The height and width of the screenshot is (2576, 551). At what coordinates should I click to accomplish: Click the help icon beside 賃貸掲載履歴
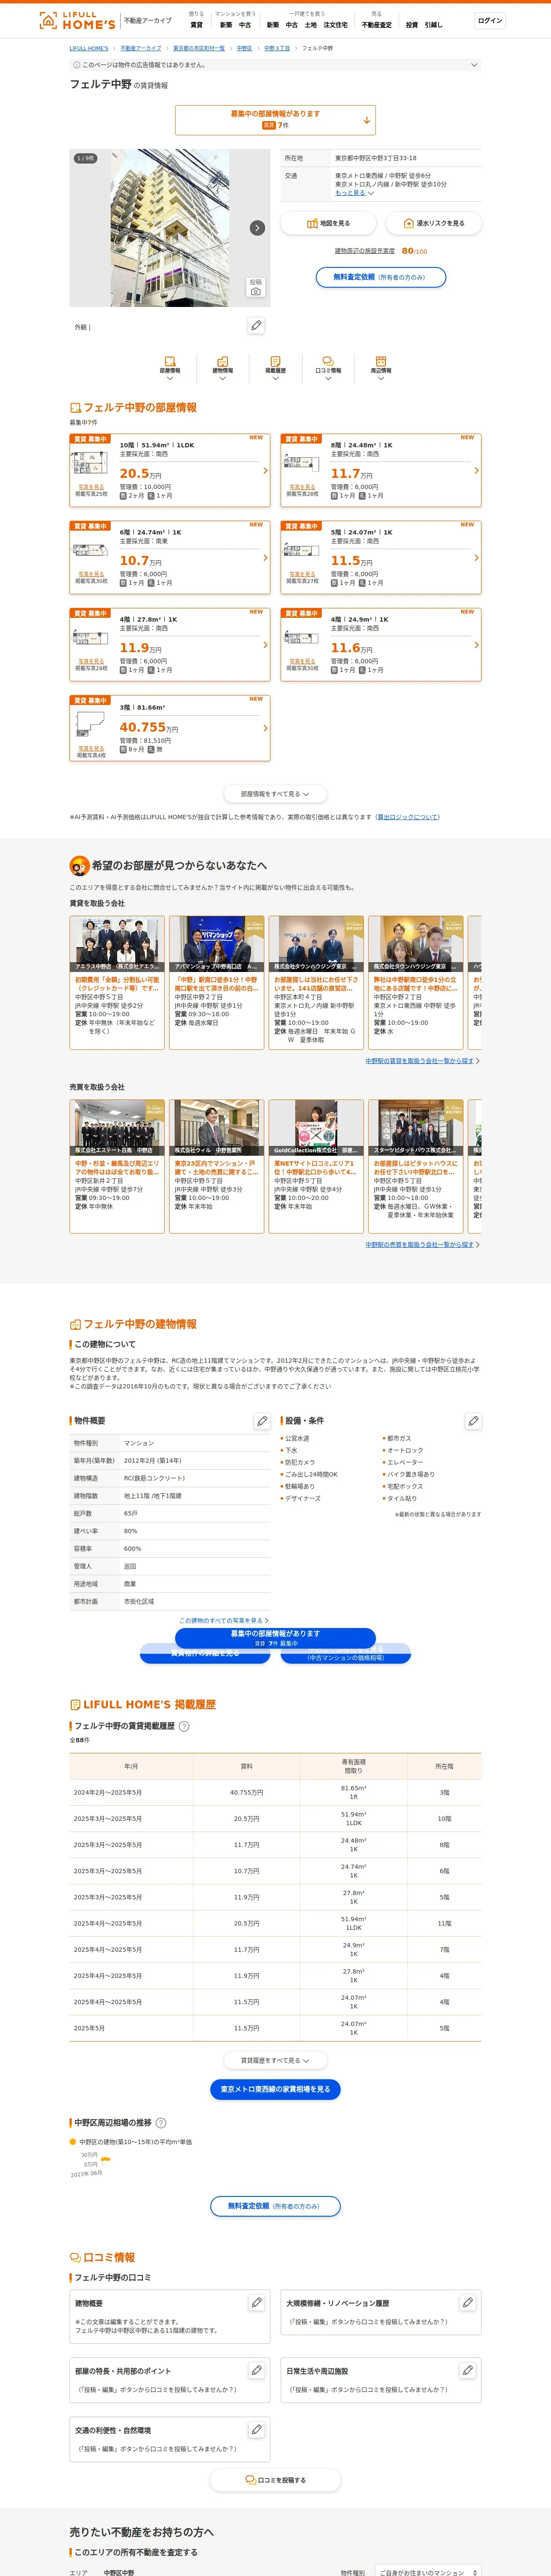pos(184,1726)
